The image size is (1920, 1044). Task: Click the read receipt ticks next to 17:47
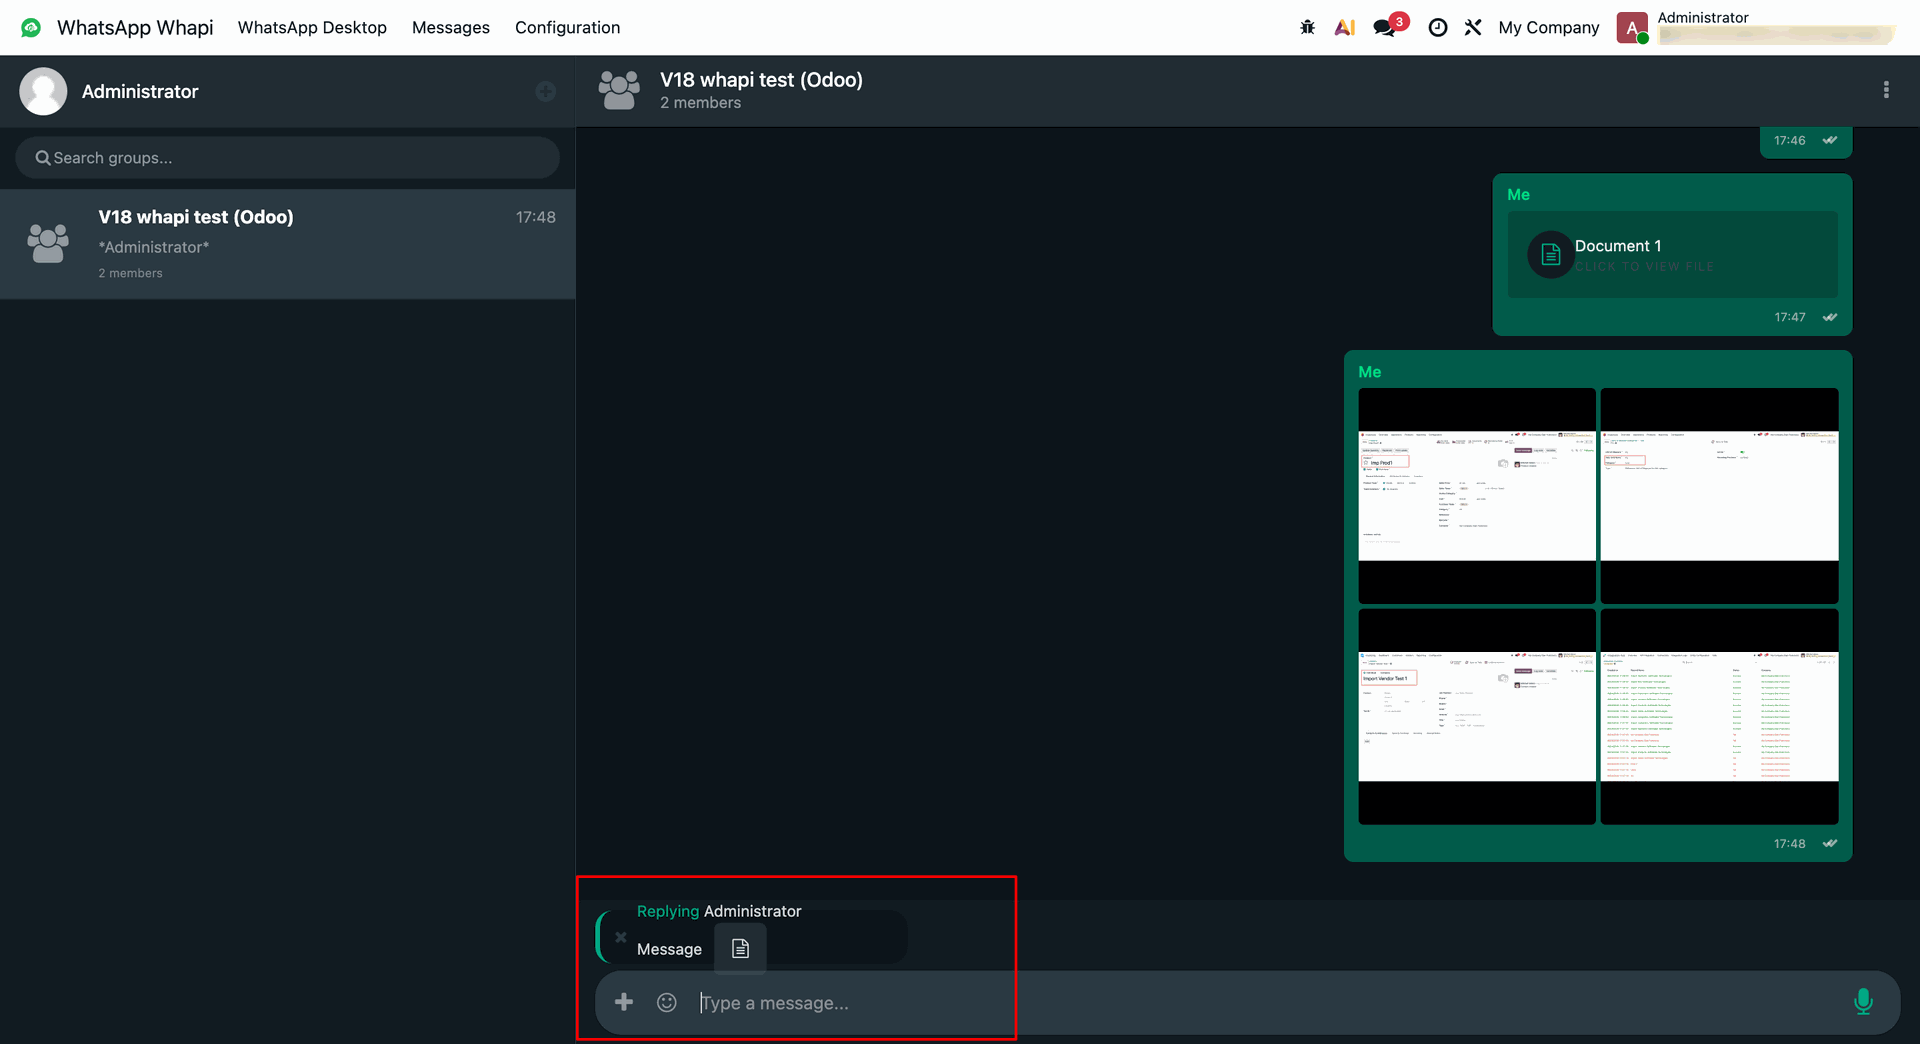click(1830, 317)
